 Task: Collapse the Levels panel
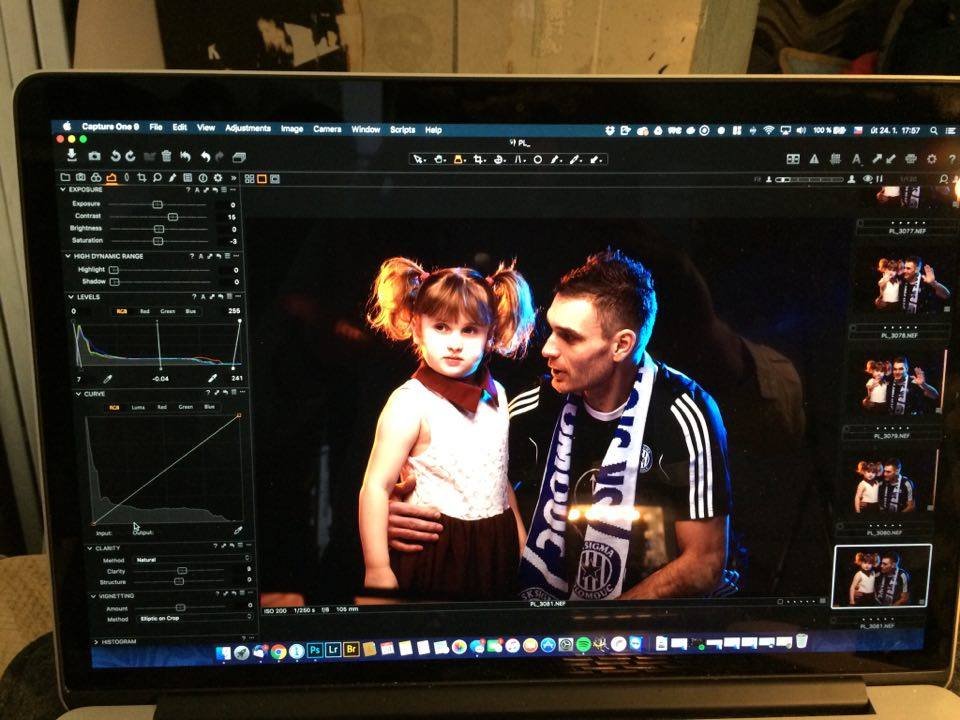tap(71, 297)
